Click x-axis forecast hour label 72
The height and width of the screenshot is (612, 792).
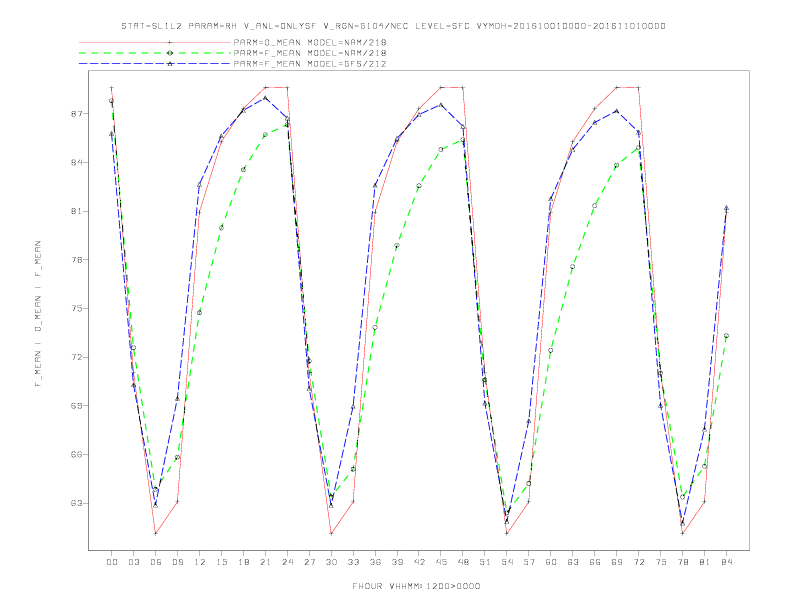tap(638, 562)
